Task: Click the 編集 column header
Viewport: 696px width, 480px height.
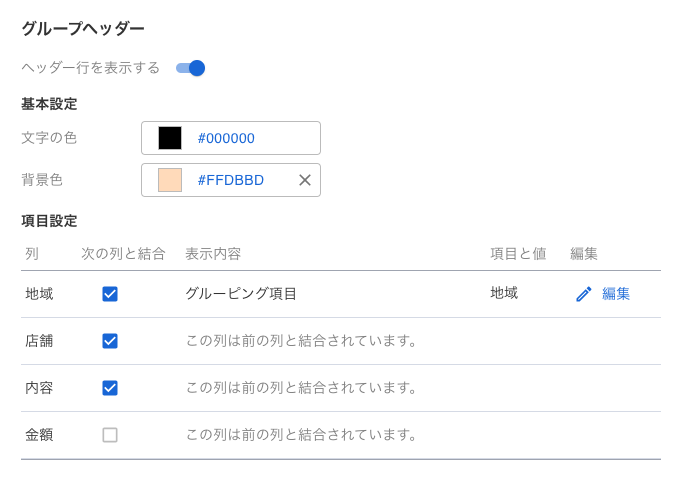Action: pos(584,254)
